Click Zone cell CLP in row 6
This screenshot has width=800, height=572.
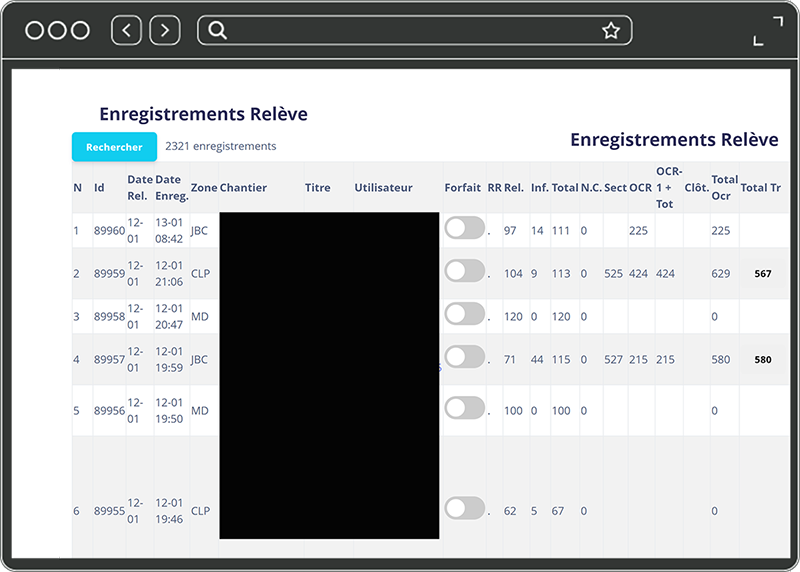pos(201,511)
